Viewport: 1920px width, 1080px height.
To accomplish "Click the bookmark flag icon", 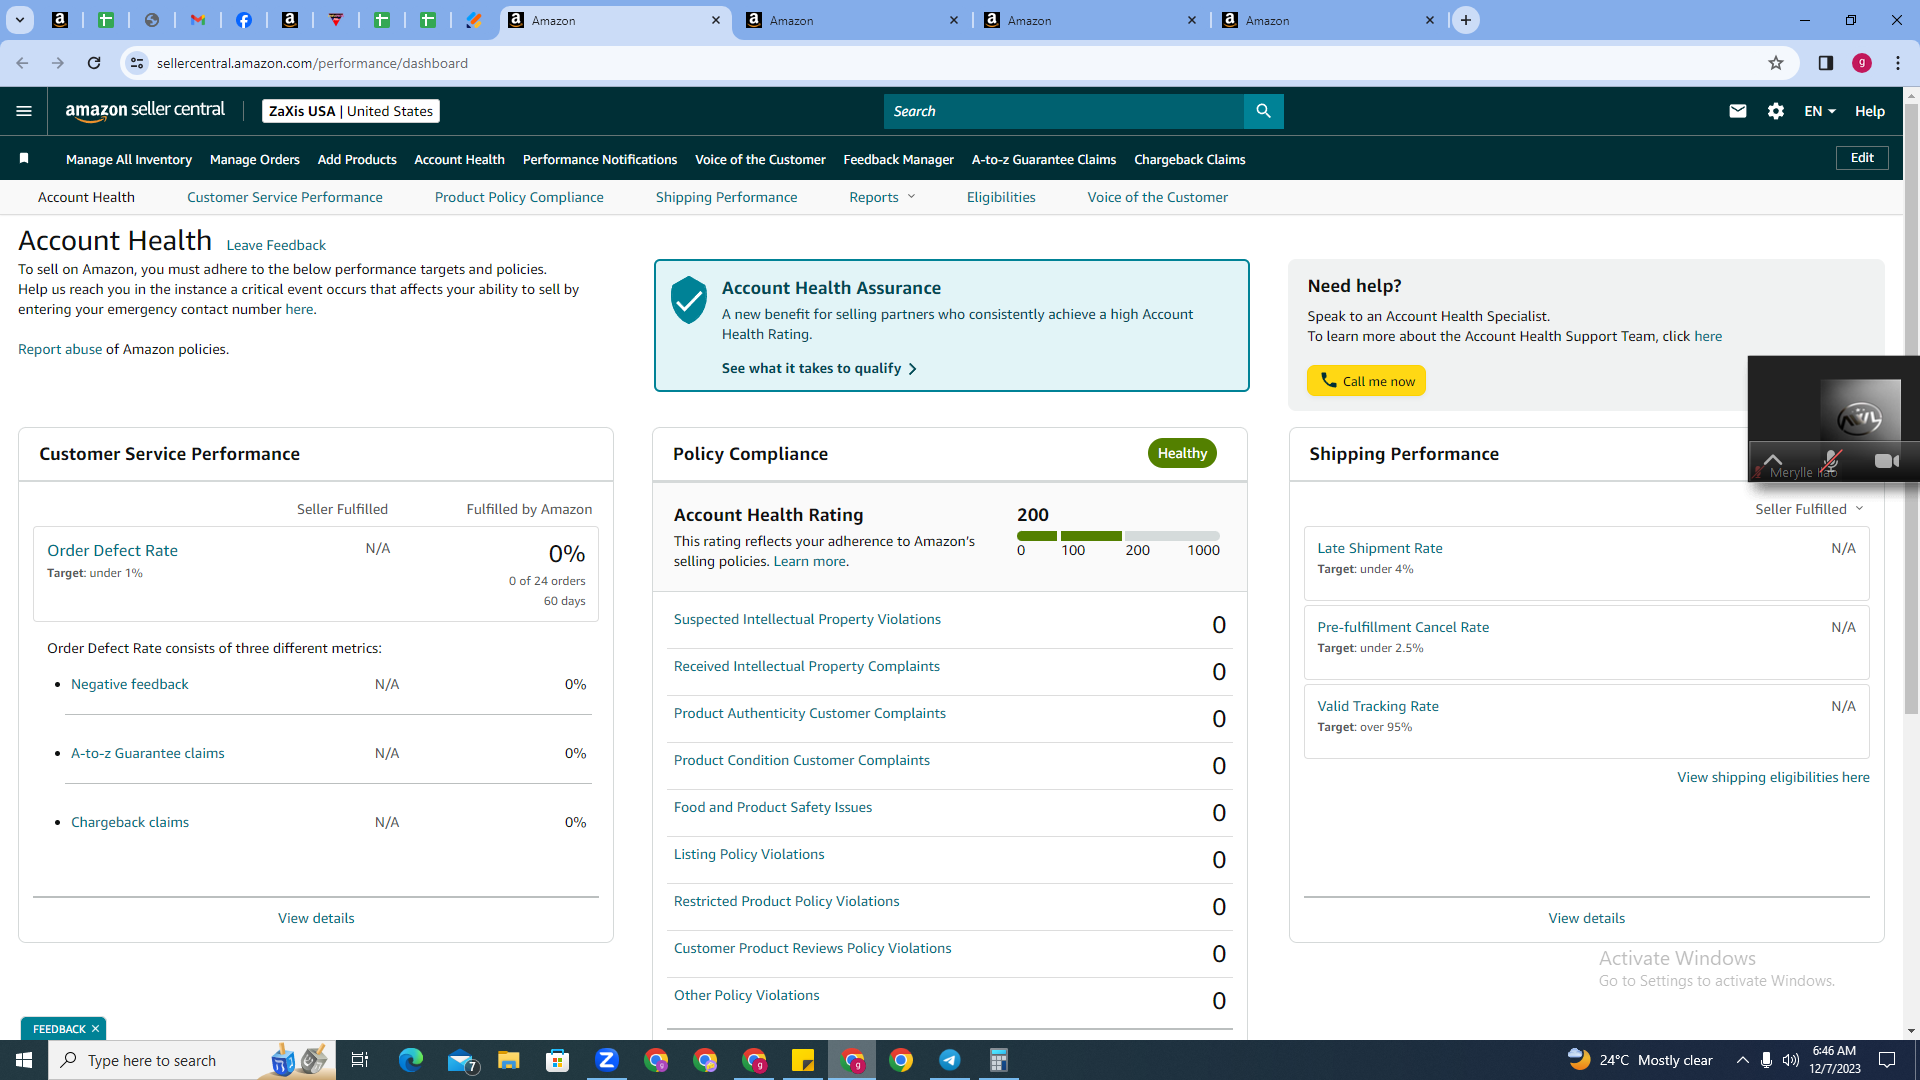I will point(24,158).
